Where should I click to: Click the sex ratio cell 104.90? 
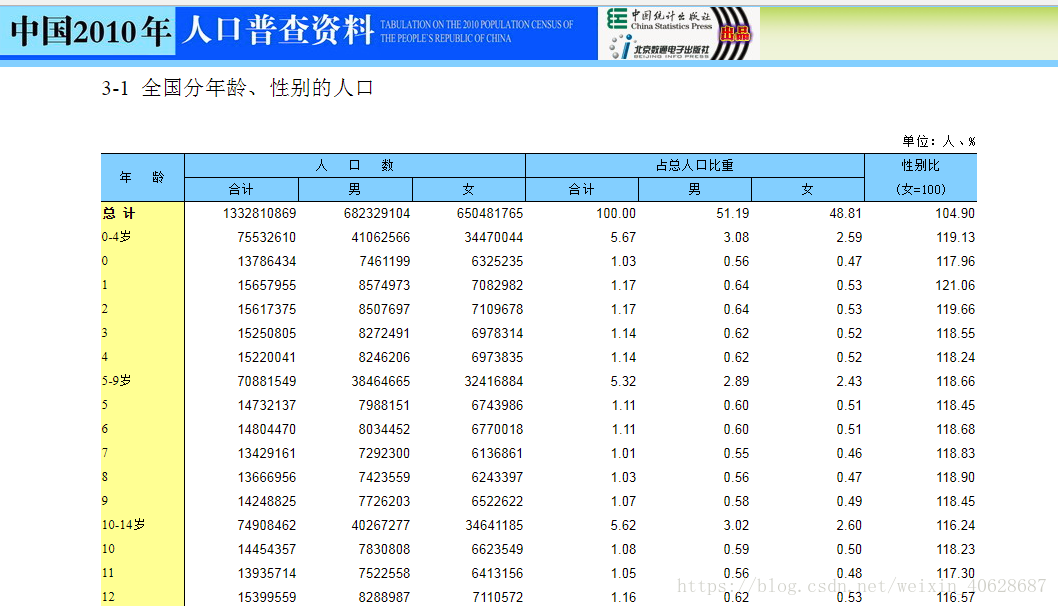(955, 213)
